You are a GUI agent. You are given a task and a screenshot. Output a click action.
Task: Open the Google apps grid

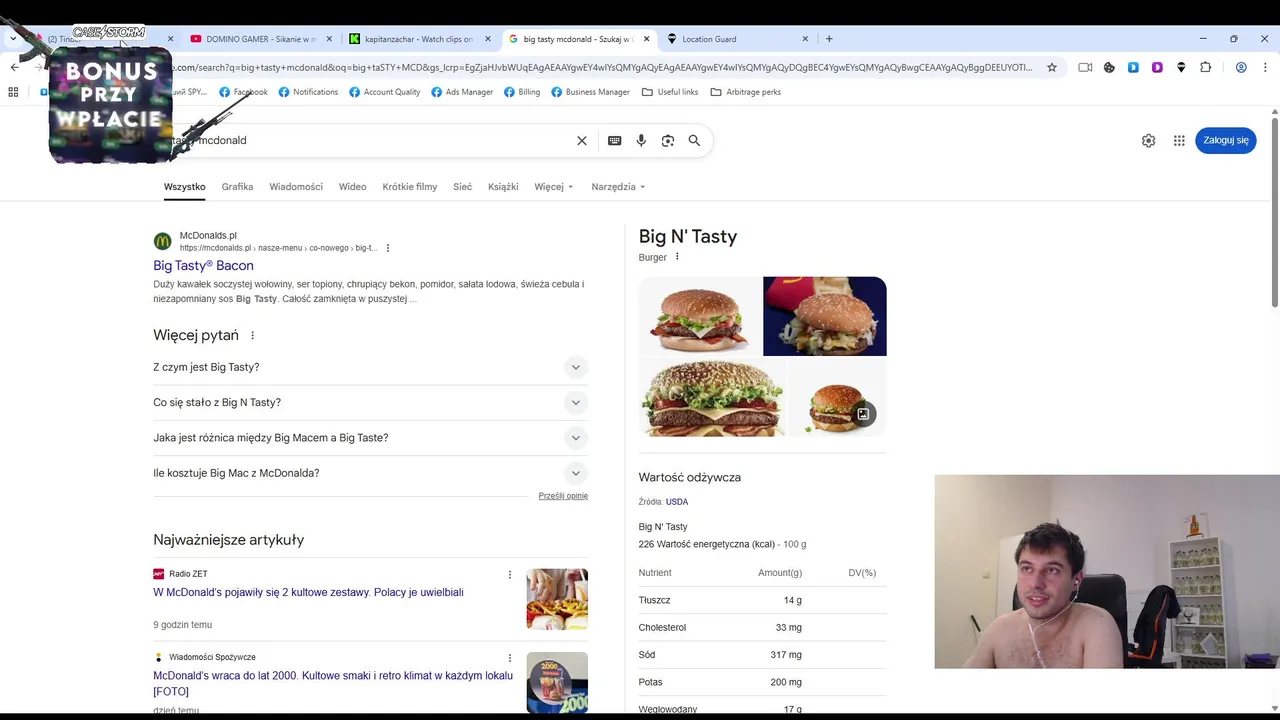(x=1179, y=141)
